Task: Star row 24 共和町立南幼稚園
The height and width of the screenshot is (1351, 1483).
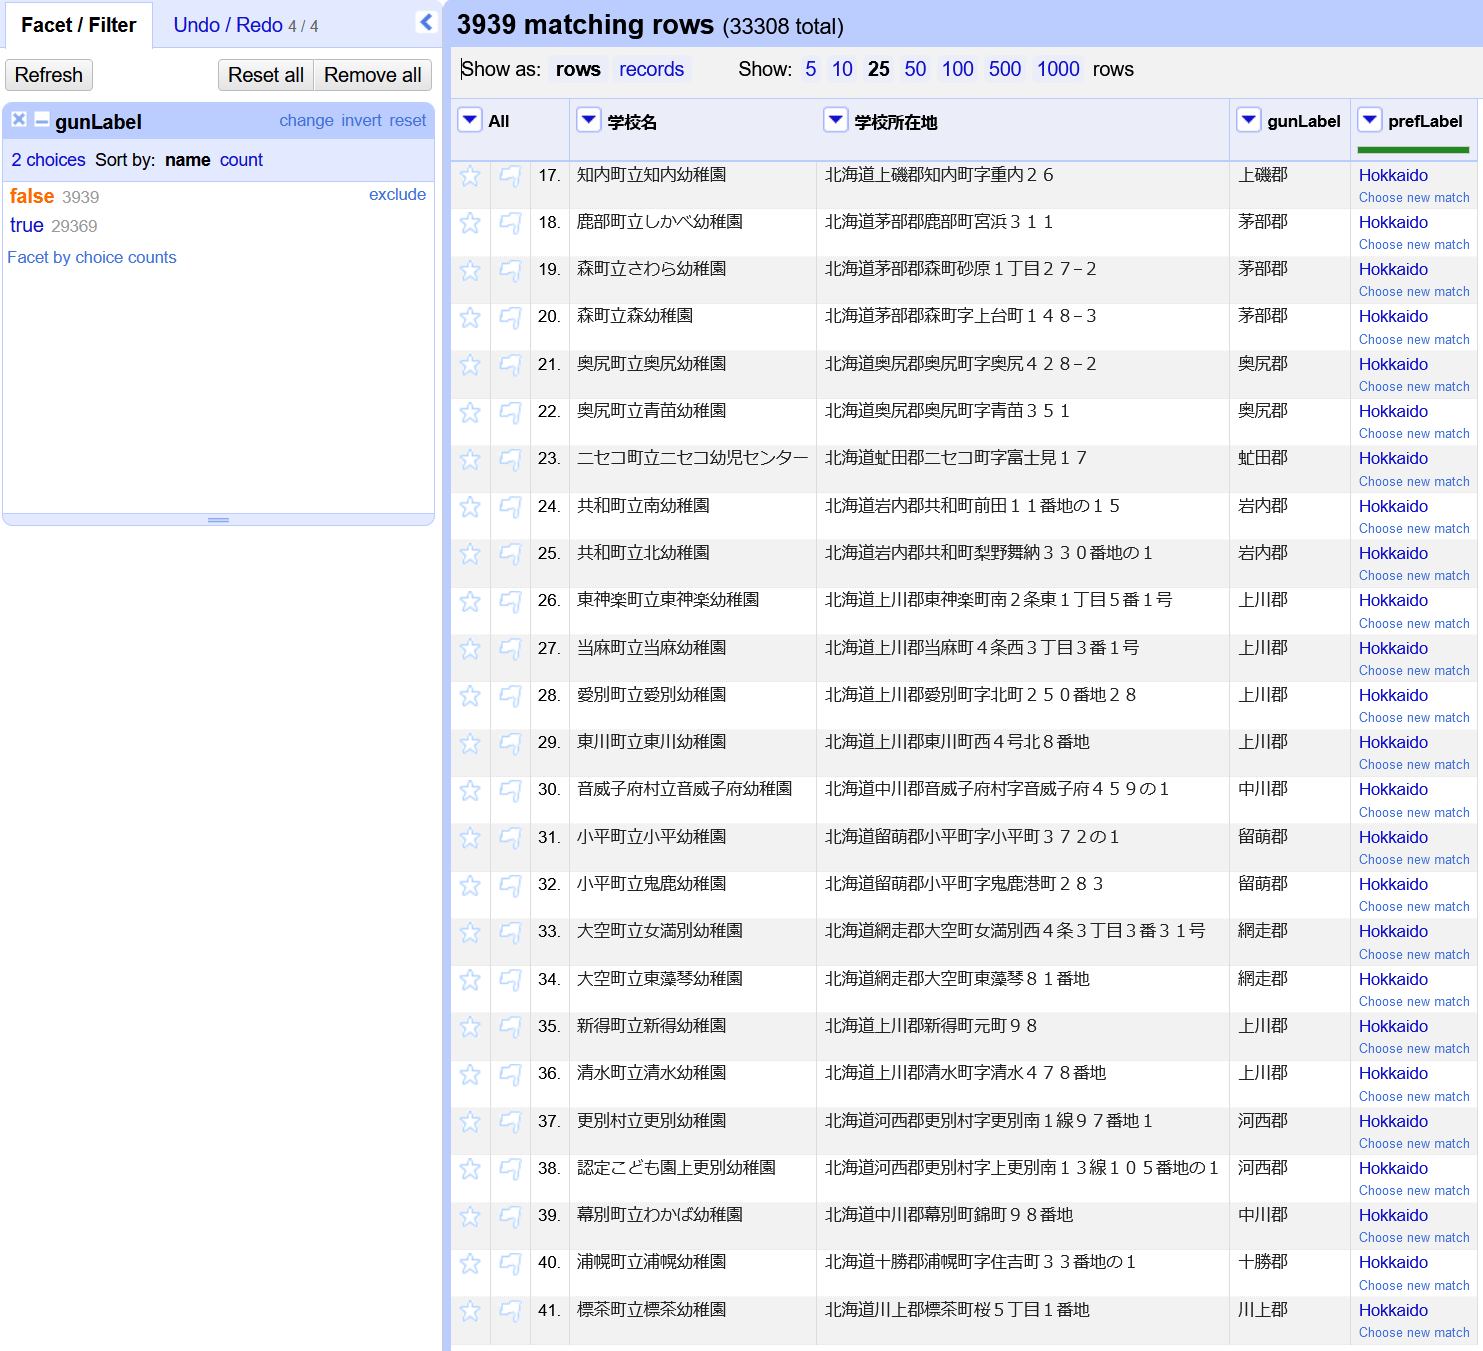Action: click(470, 508)
